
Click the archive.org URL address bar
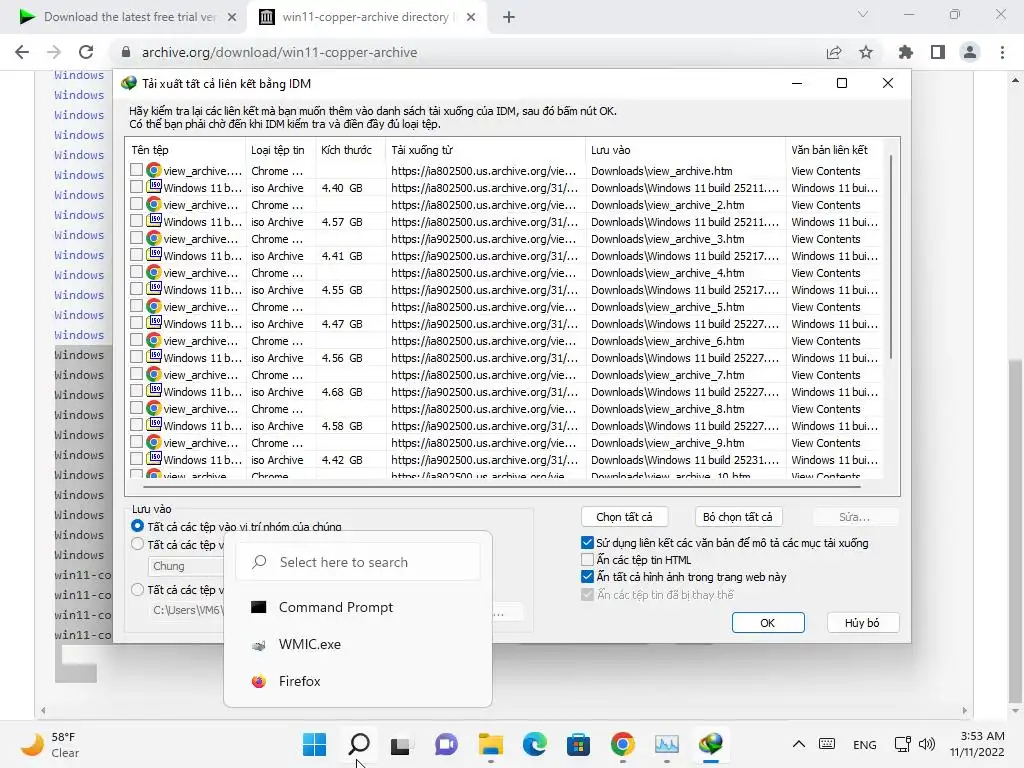point(280,52)
